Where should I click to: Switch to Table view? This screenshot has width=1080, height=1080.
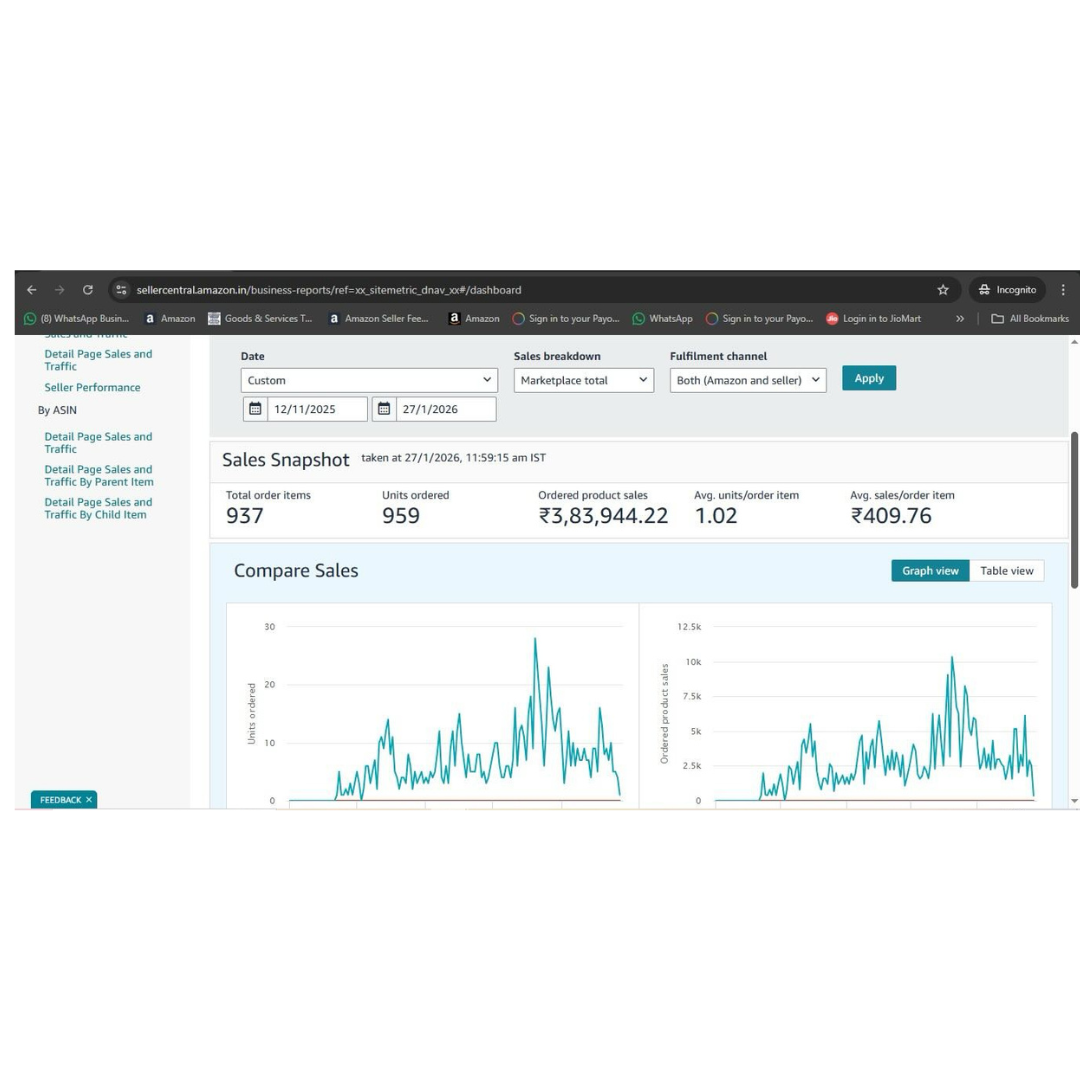click(1006, 571)
